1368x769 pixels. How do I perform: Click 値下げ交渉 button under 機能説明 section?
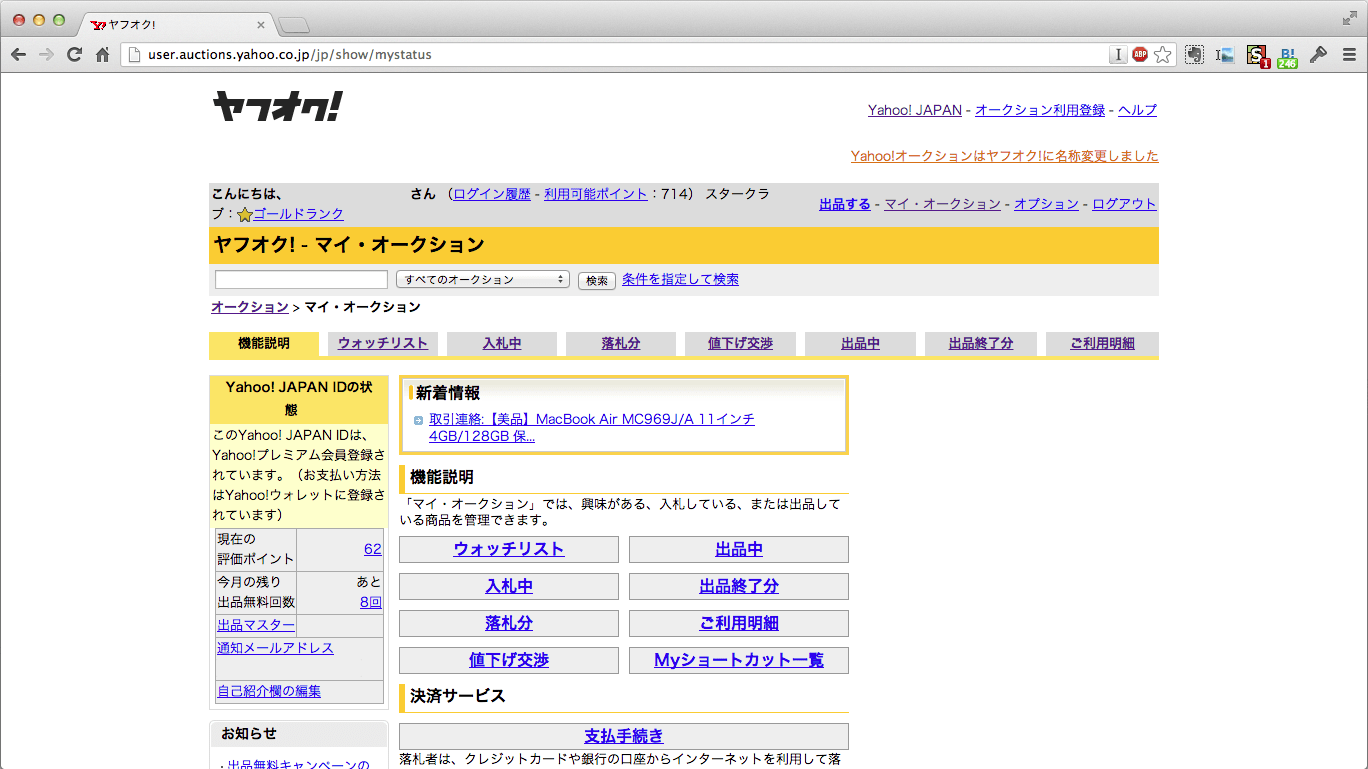[509, 660]
